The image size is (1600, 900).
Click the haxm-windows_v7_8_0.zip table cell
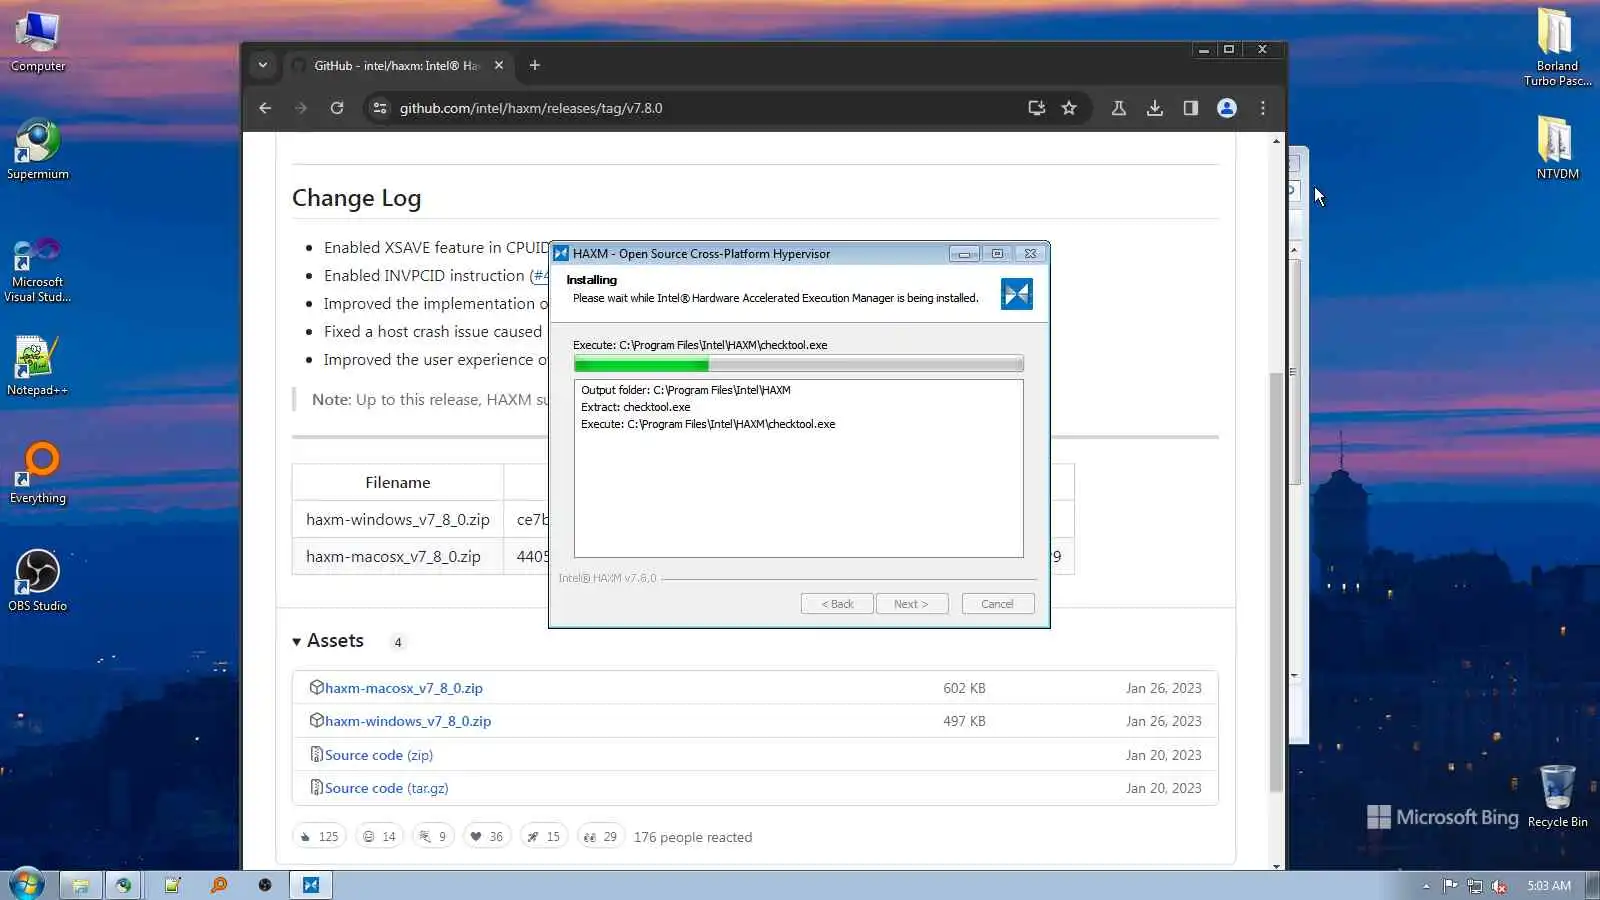pos(398,520)
